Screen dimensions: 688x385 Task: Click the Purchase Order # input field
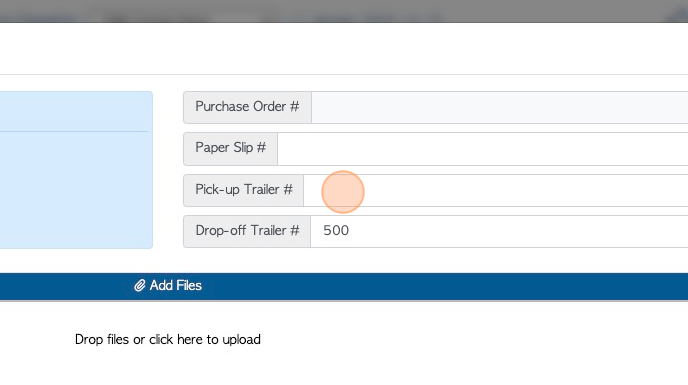click(500, 107)
